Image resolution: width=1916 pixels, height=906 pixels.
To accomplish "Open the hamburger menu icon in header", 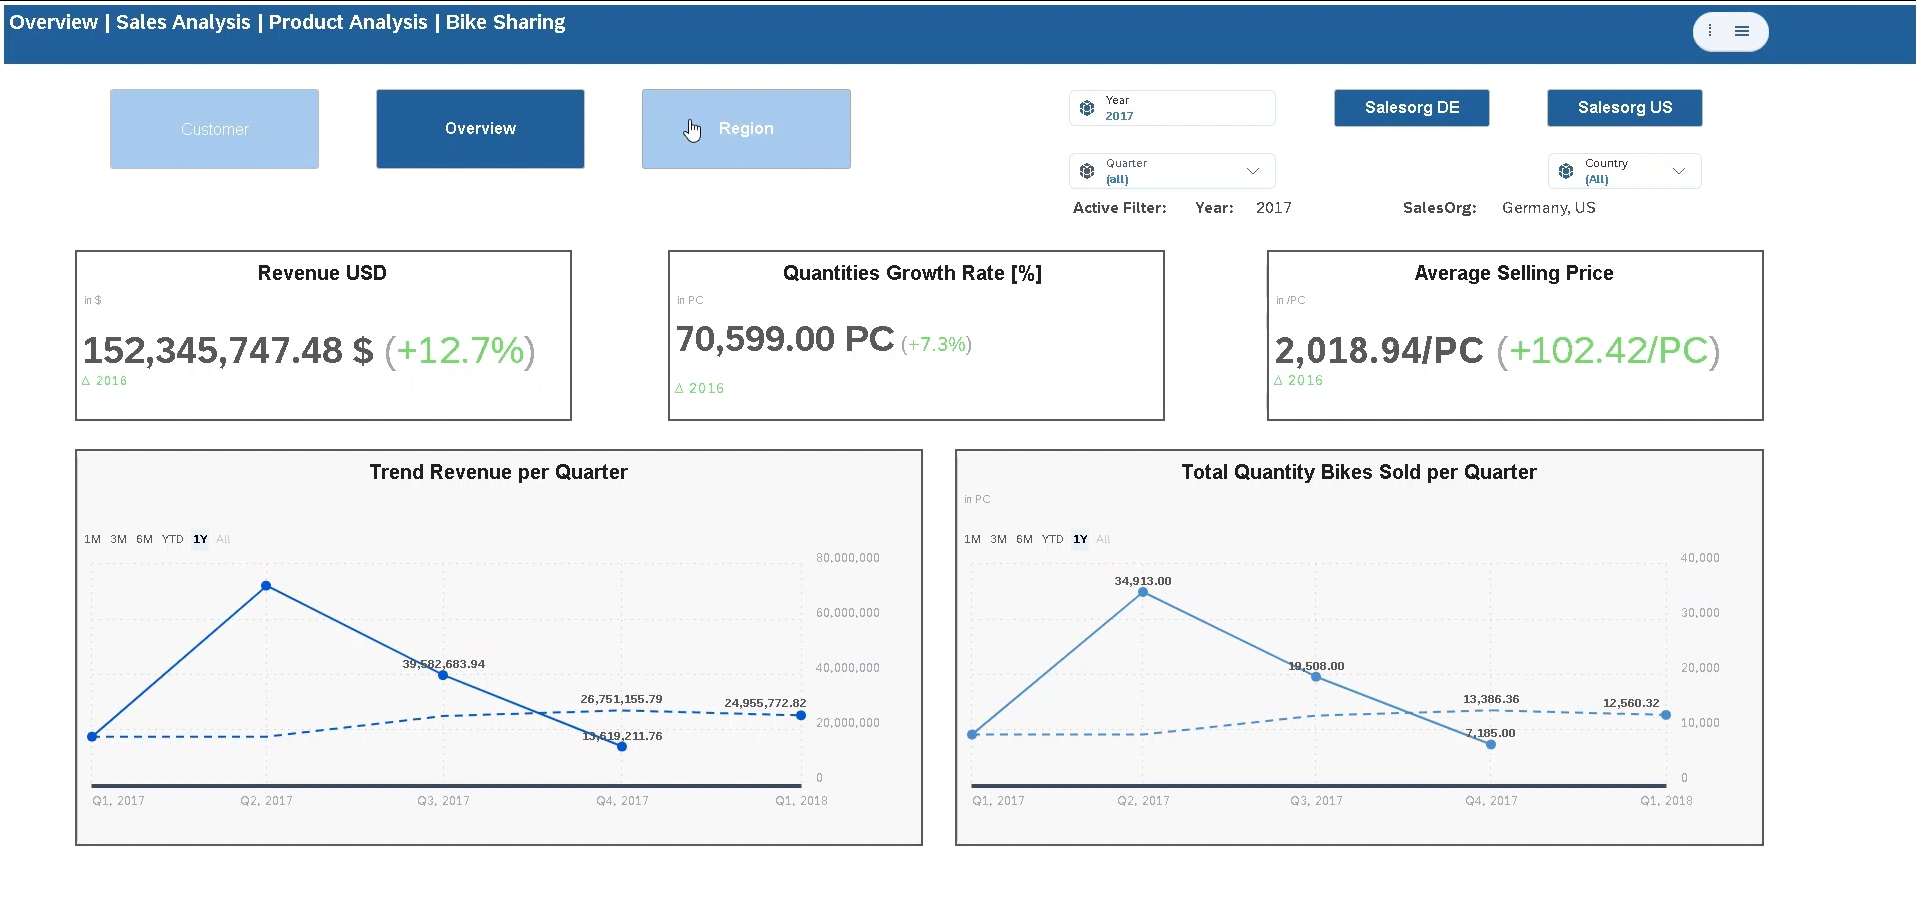I will (1742, 31).
